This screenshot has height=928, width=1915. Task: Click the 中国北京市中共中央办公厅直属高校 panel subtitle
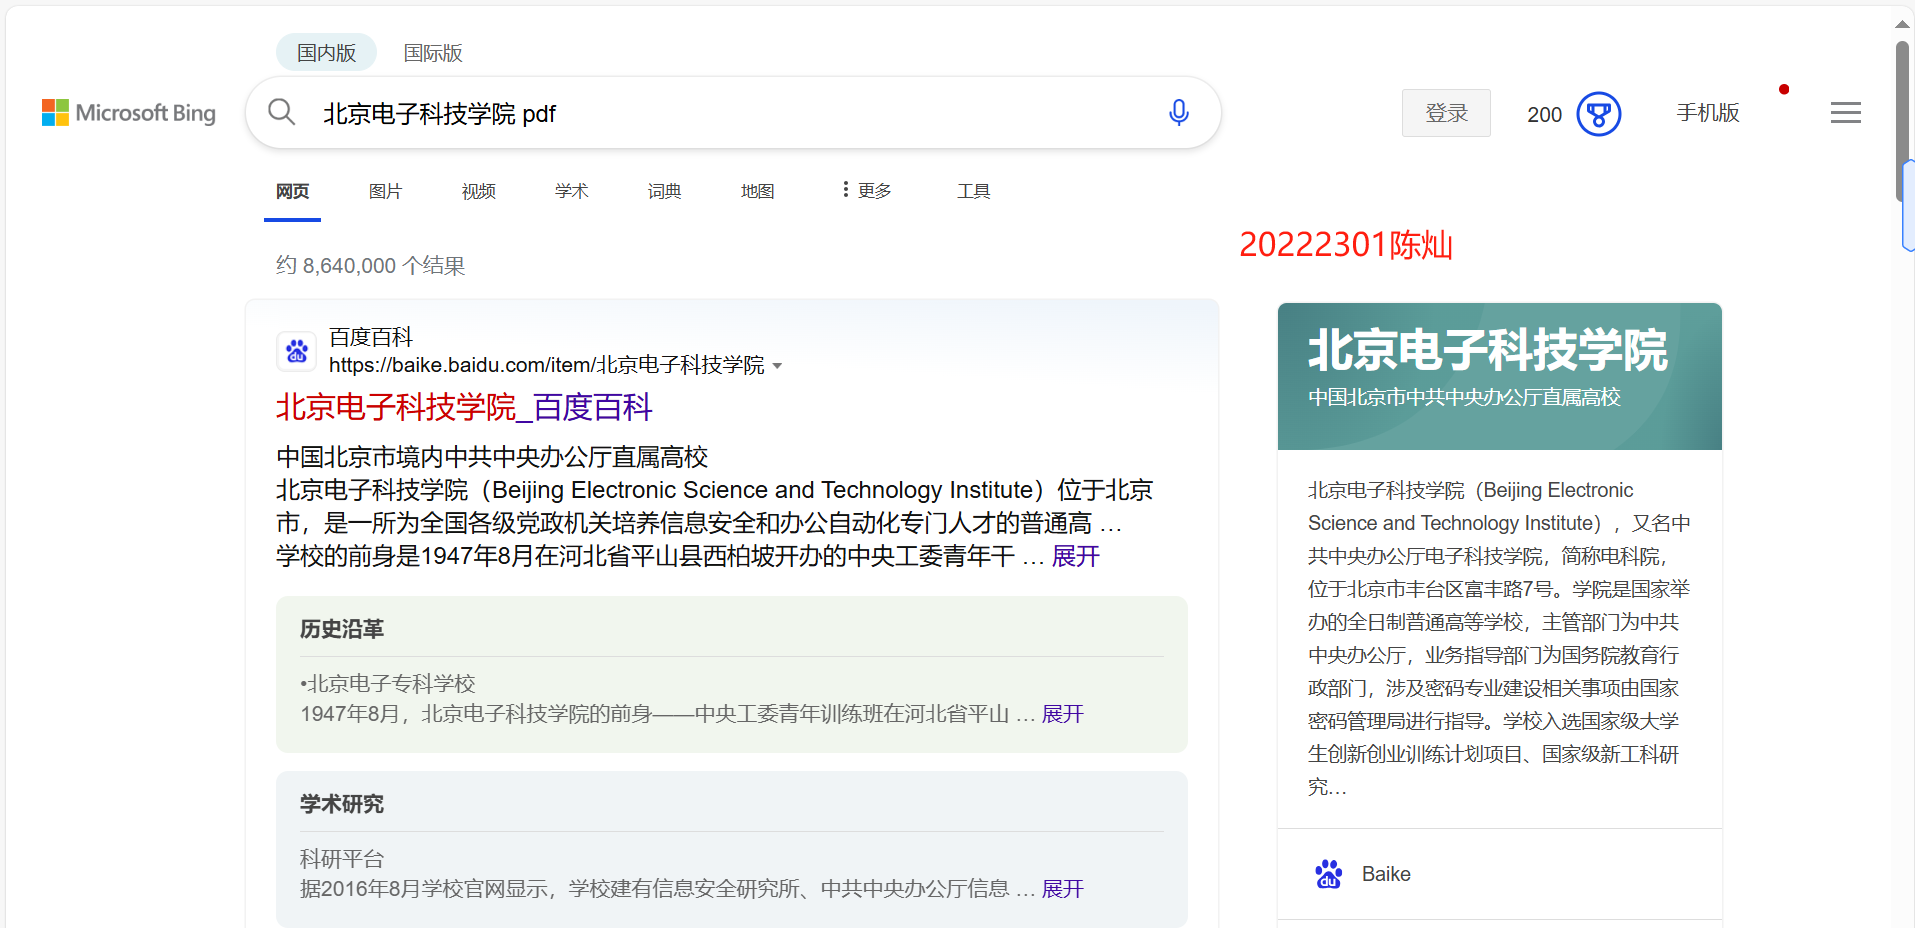pos(1464,397)
